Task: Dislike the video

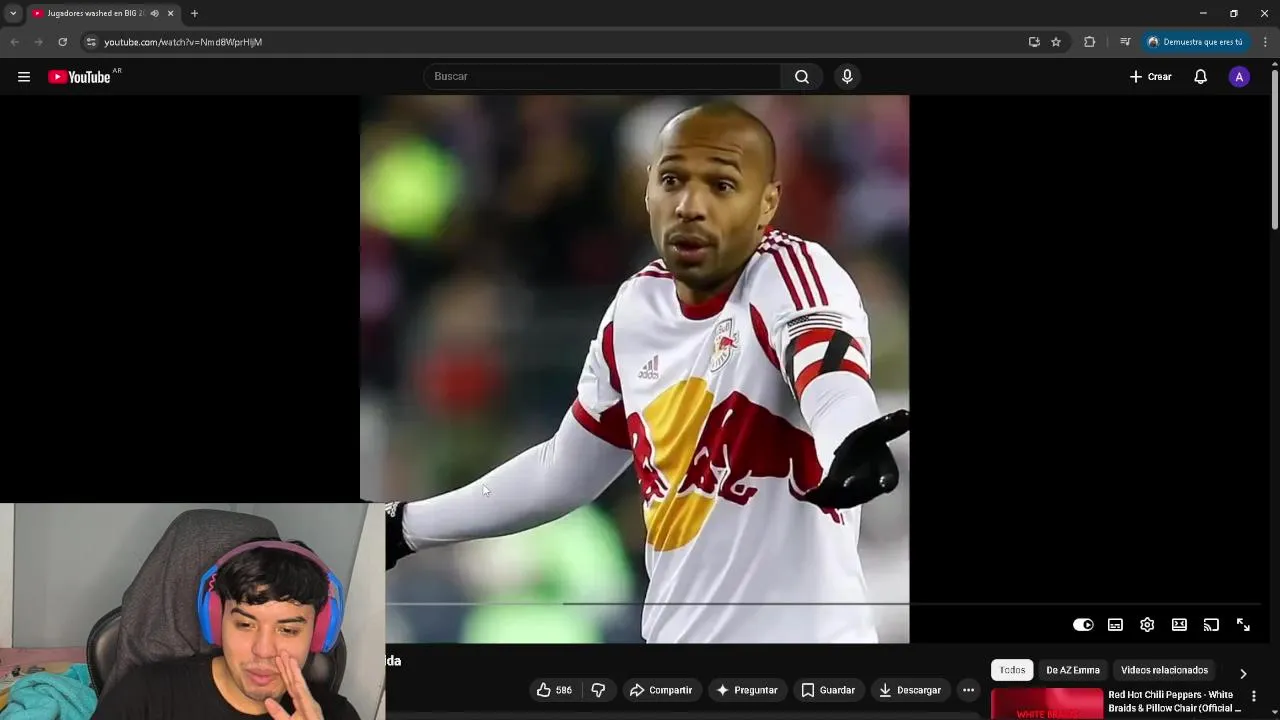Action: 598,690
